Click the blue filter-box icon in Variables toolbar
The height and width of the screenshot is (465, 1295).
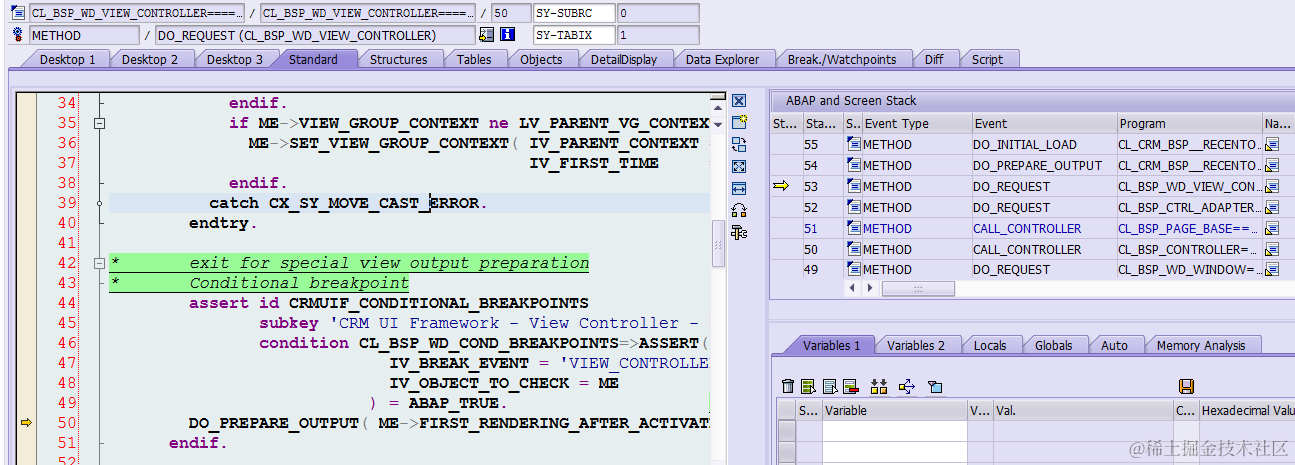[935, 386]
